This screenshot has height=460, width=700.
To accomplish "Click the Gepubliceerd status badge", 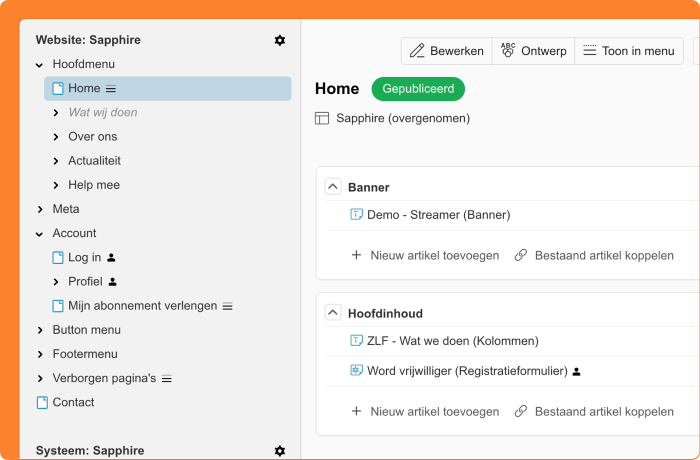I will click(x=418, y=89).
